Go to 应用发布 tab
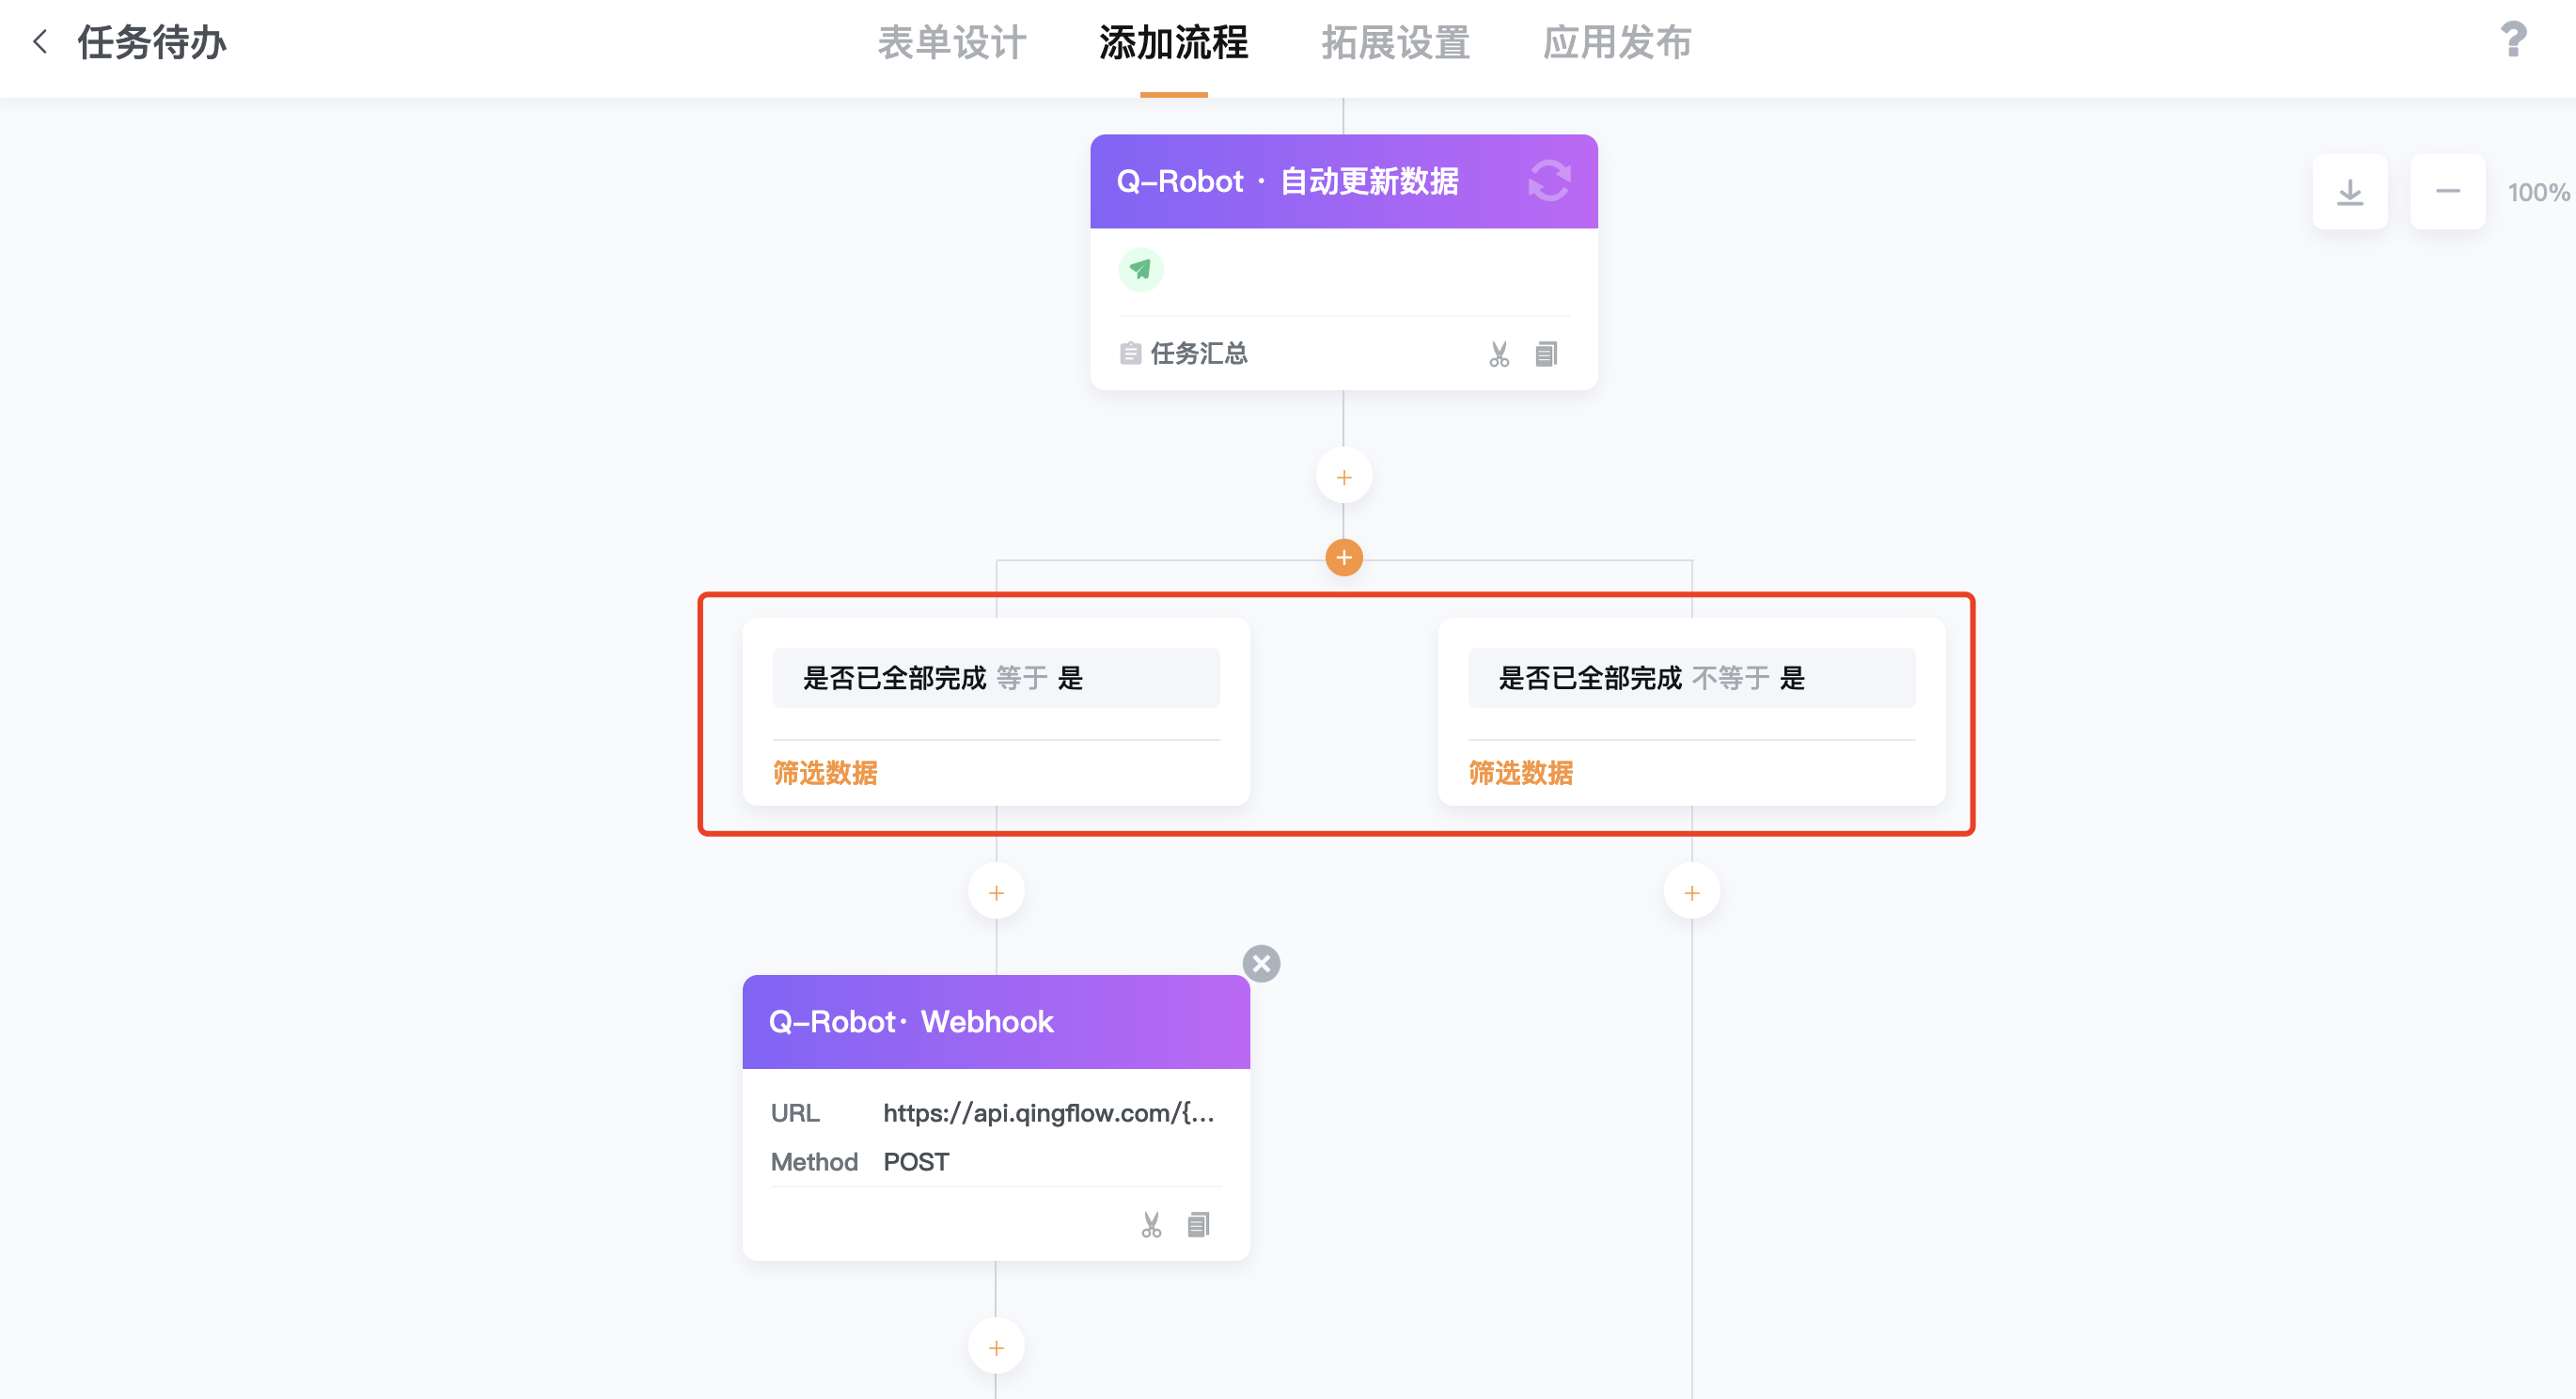This screenshot has height=1399, width=2576. [x=1616, y=43]
